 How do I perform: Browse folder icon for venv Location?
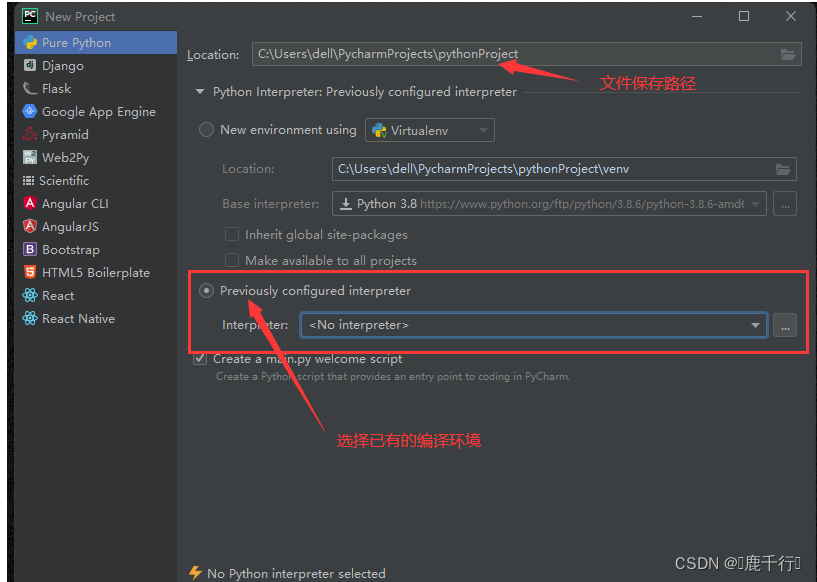pyautogui.click(x=783, y=169)
